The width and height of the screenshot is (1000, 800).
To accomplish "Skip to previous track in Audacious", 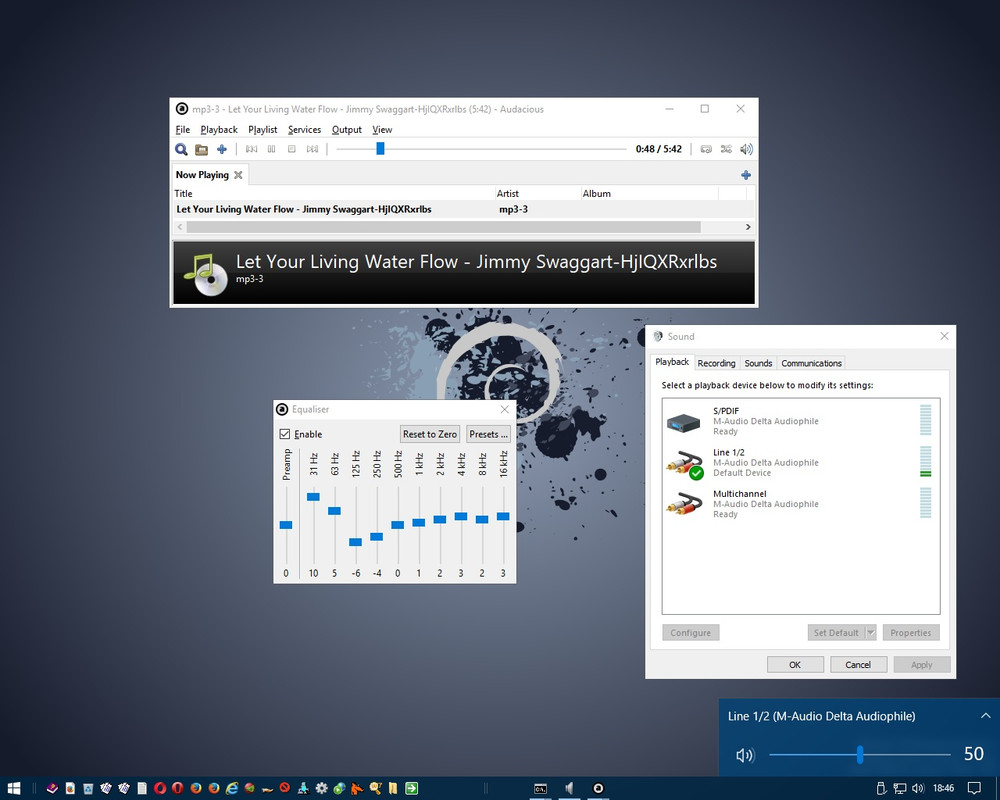I will pos(251,149).
